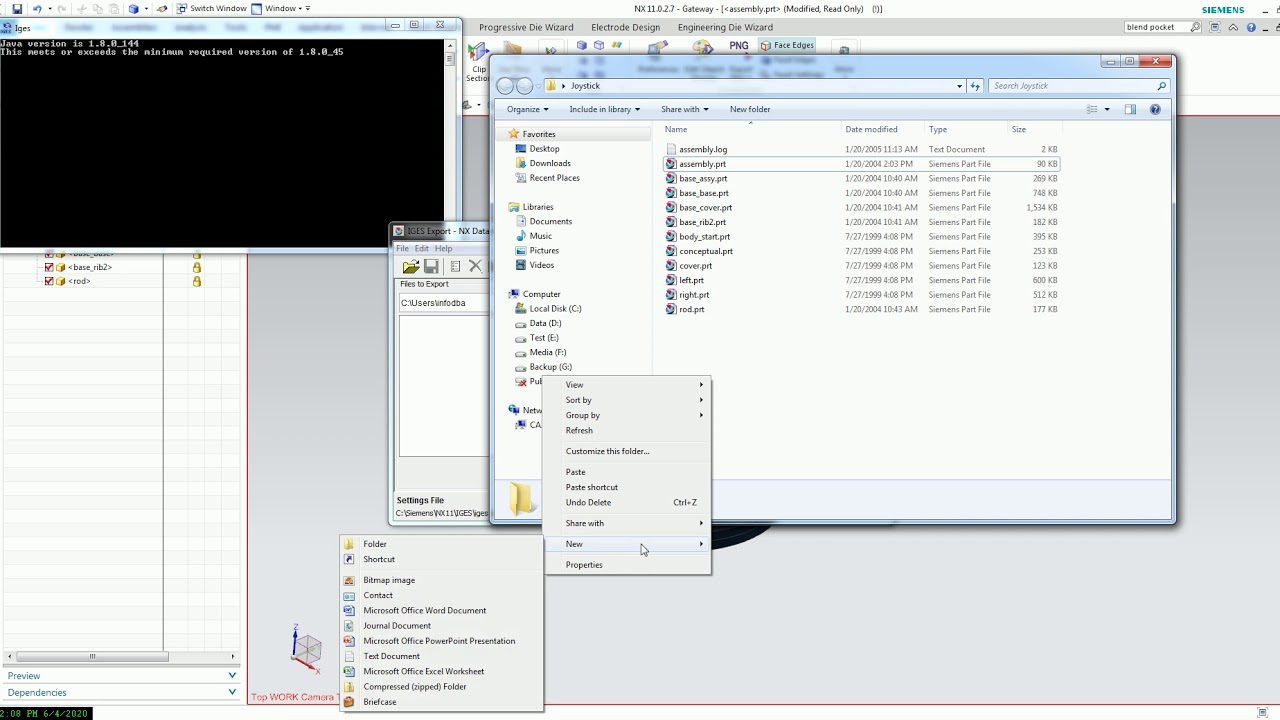Click Refresh in the context menu
The height and width of the screenshot is (720, 1280).
coord(626,430)
